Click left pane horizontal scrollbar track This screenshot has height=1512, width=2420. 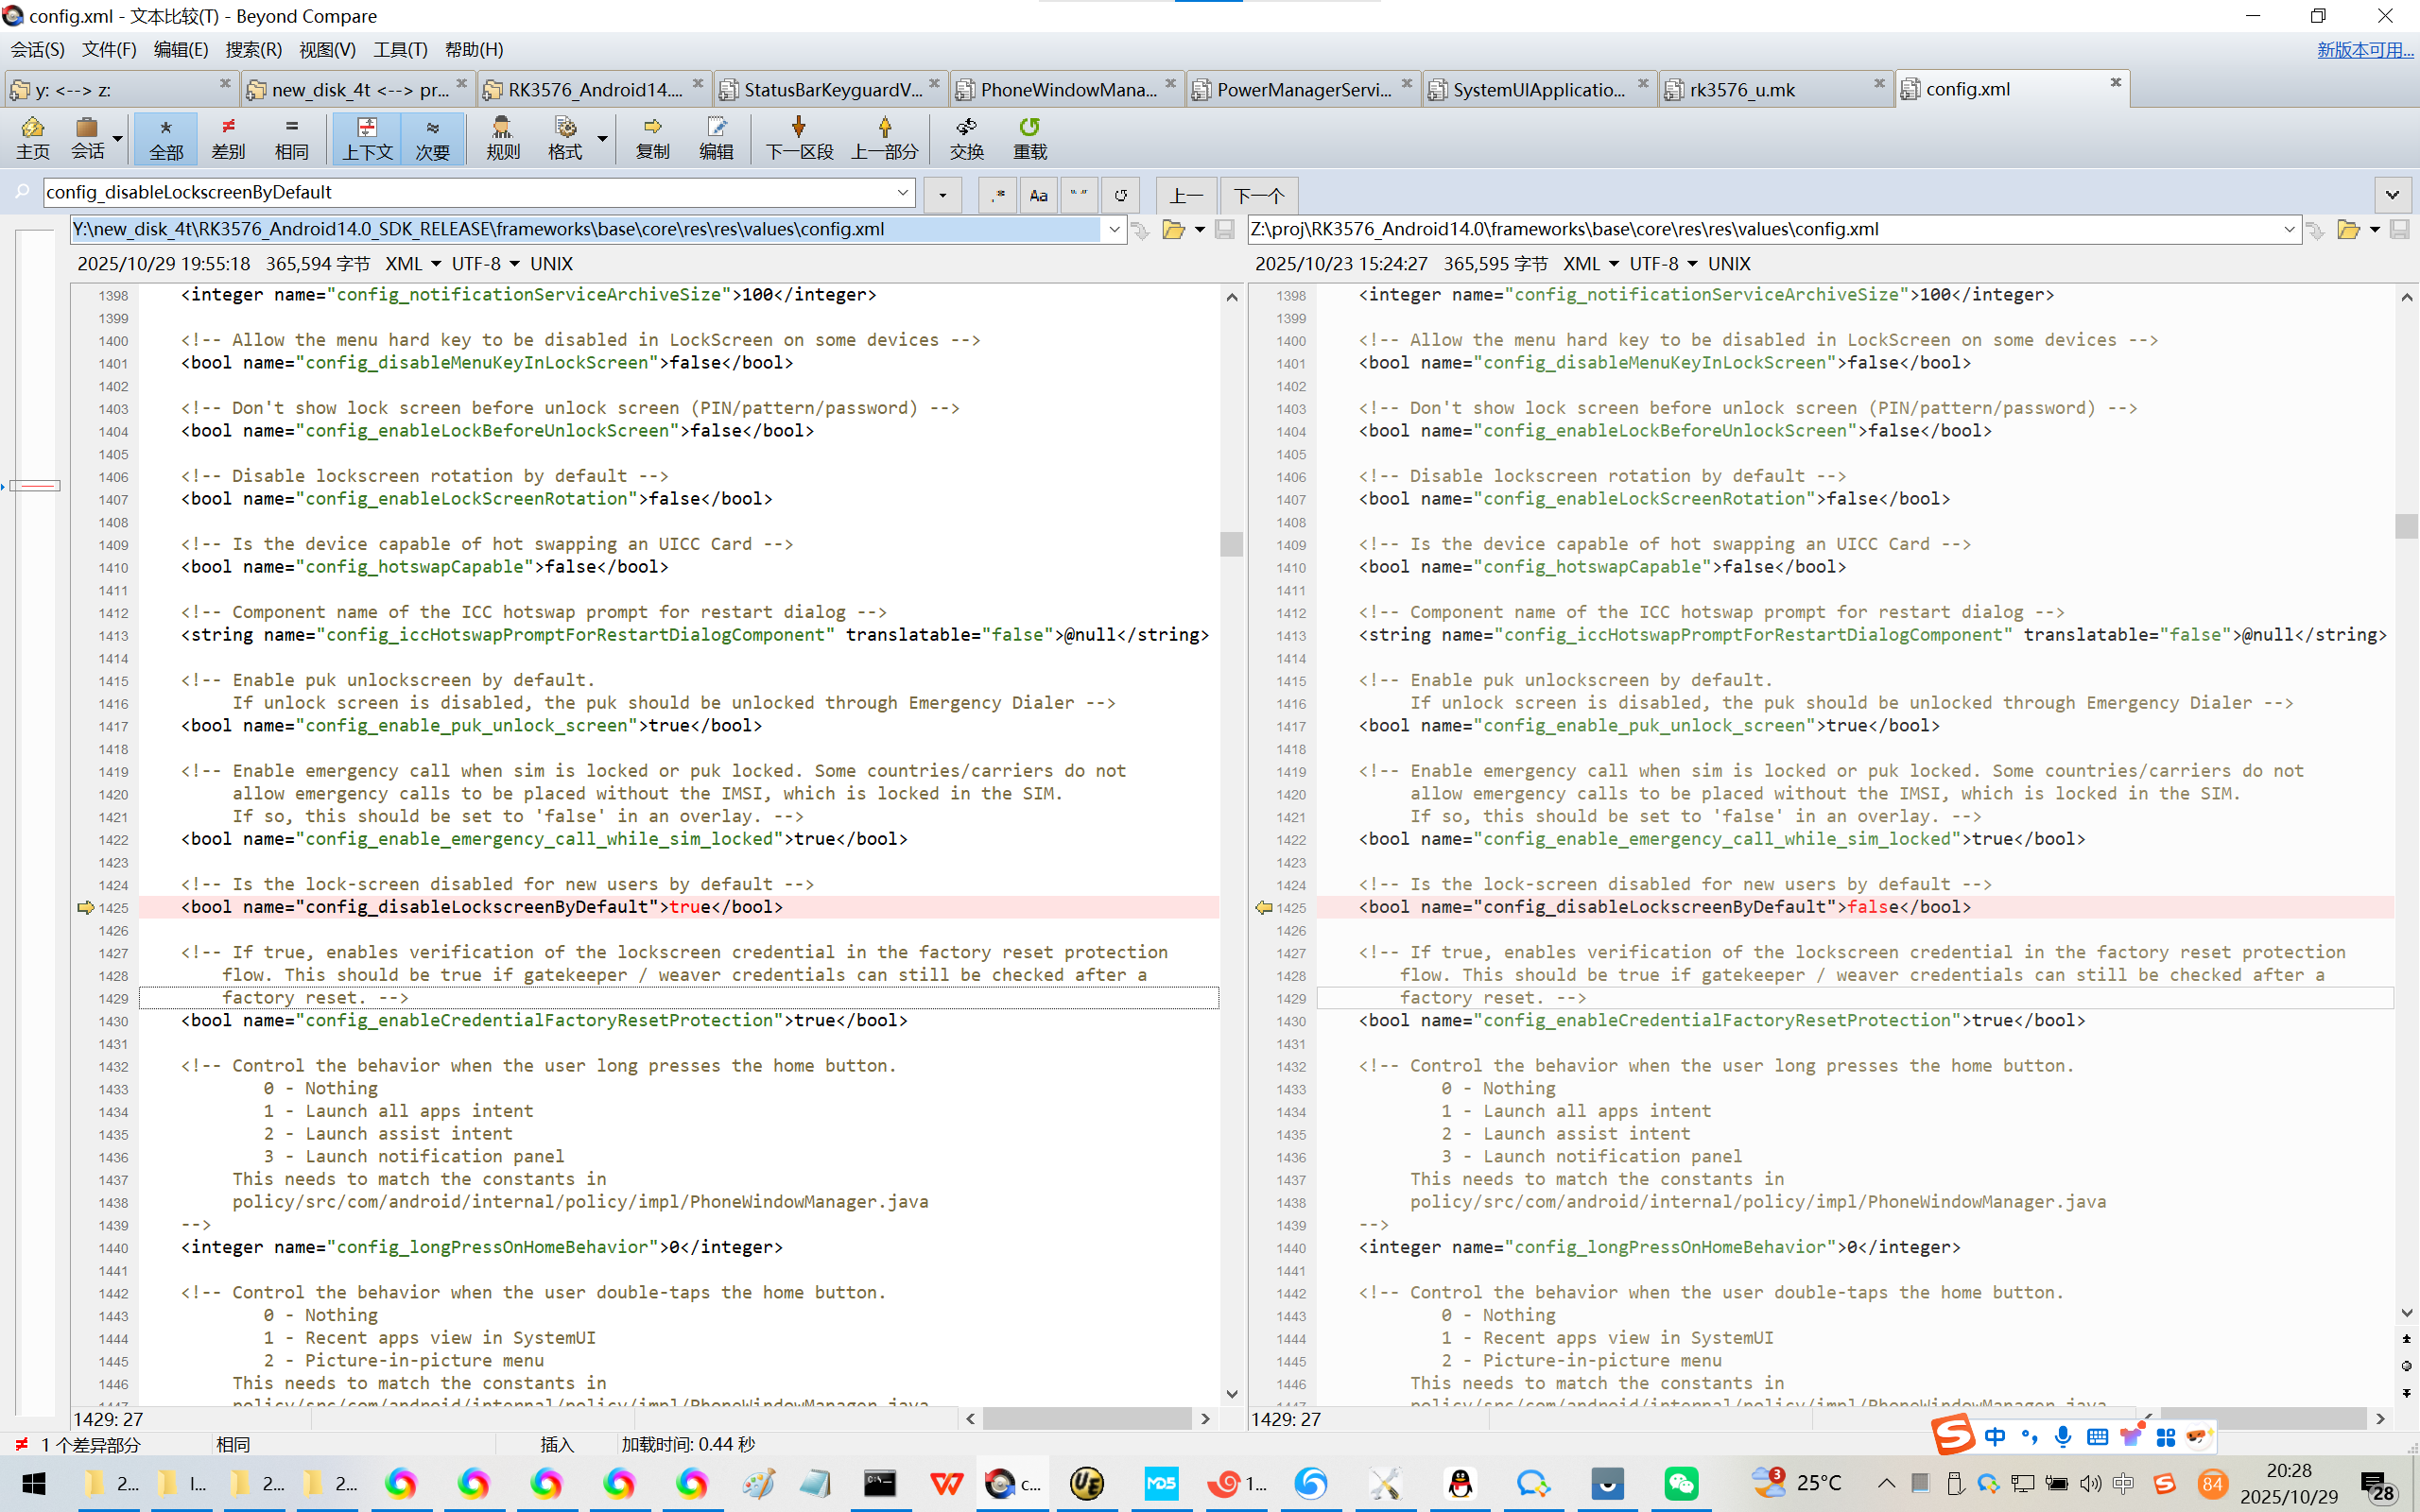(x=1086, y=1418)
